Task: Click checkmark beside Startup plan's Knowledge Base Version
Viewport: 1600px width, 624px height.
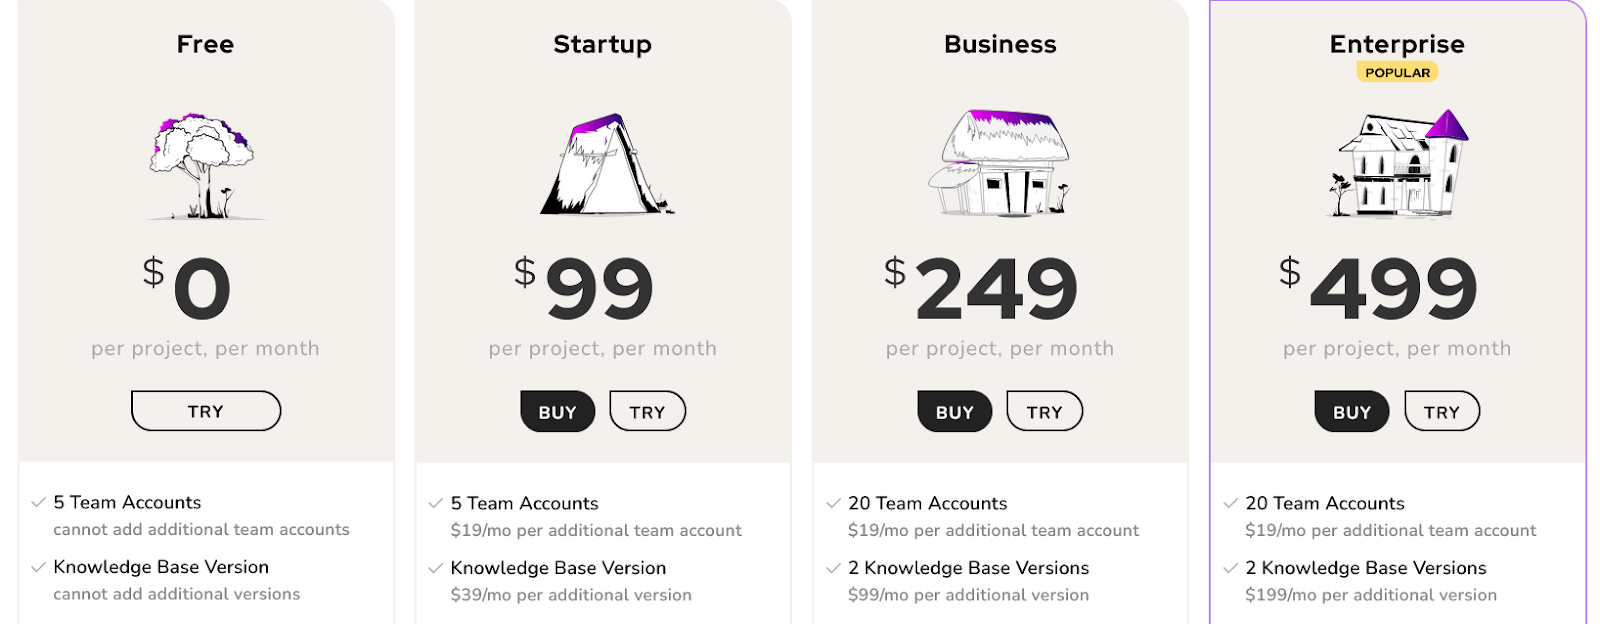Action: click(435, 568)
